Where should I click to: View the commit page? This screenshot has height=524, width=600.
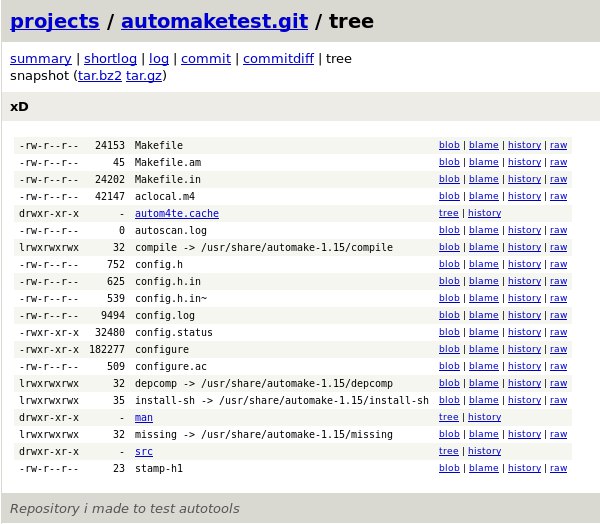(206, 59)
